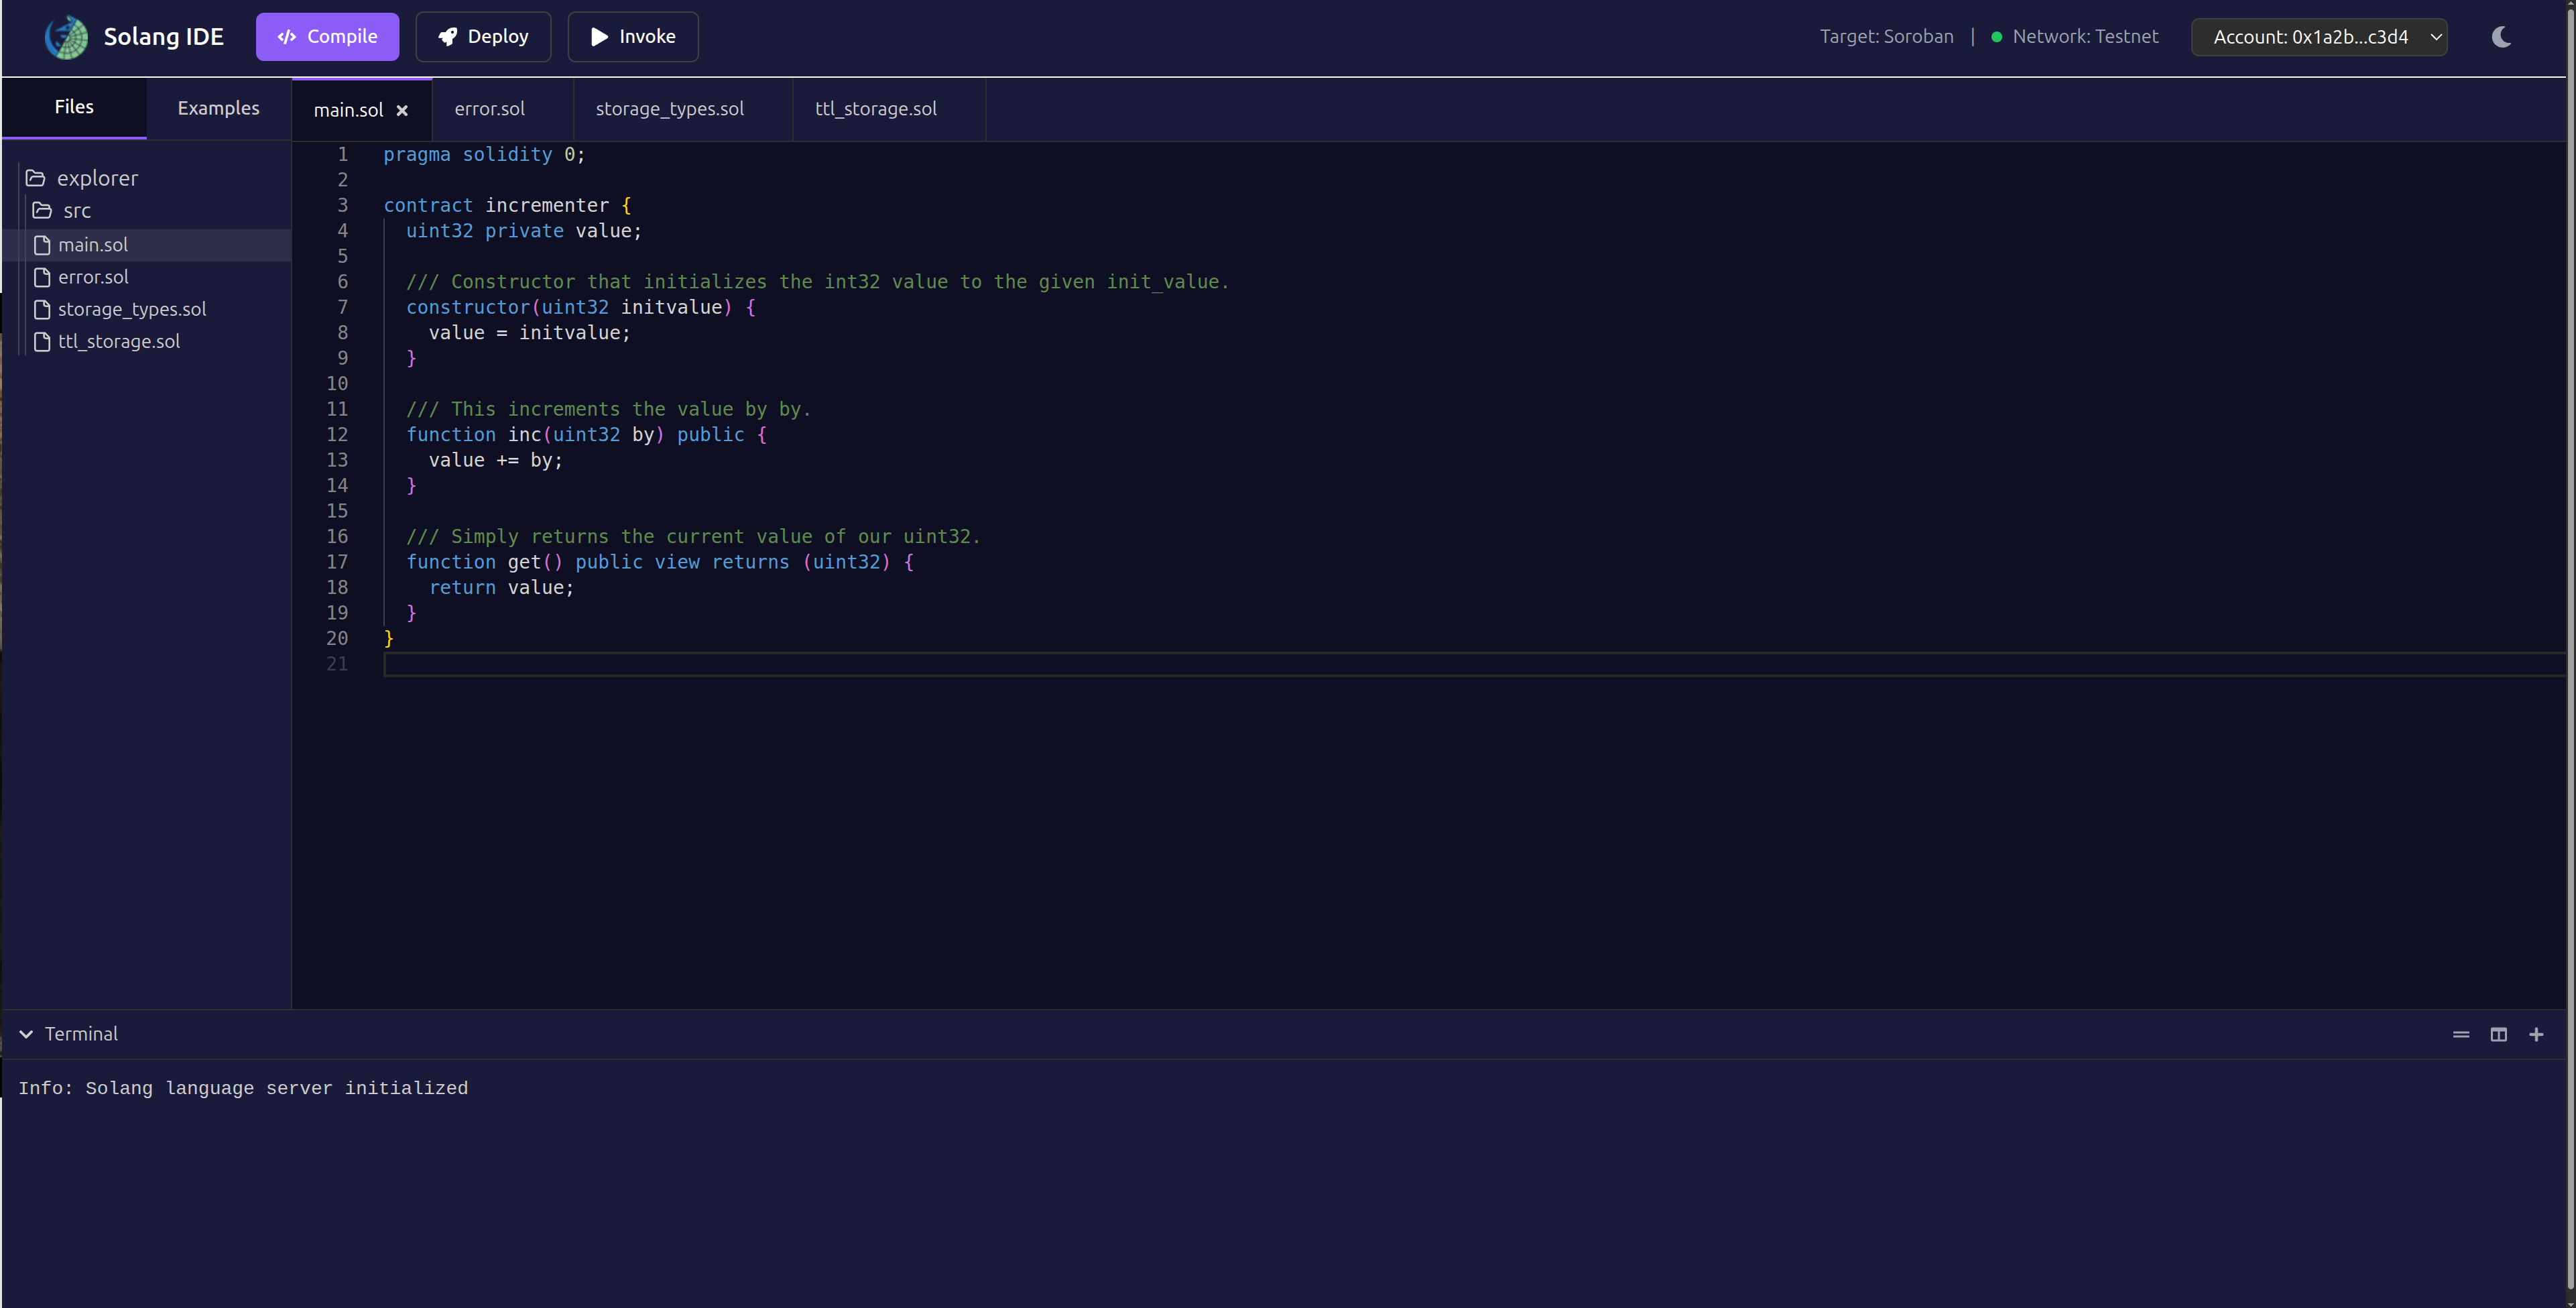
Task: Collapse the Terminal panel
Action: click(x=26, y=1034)
